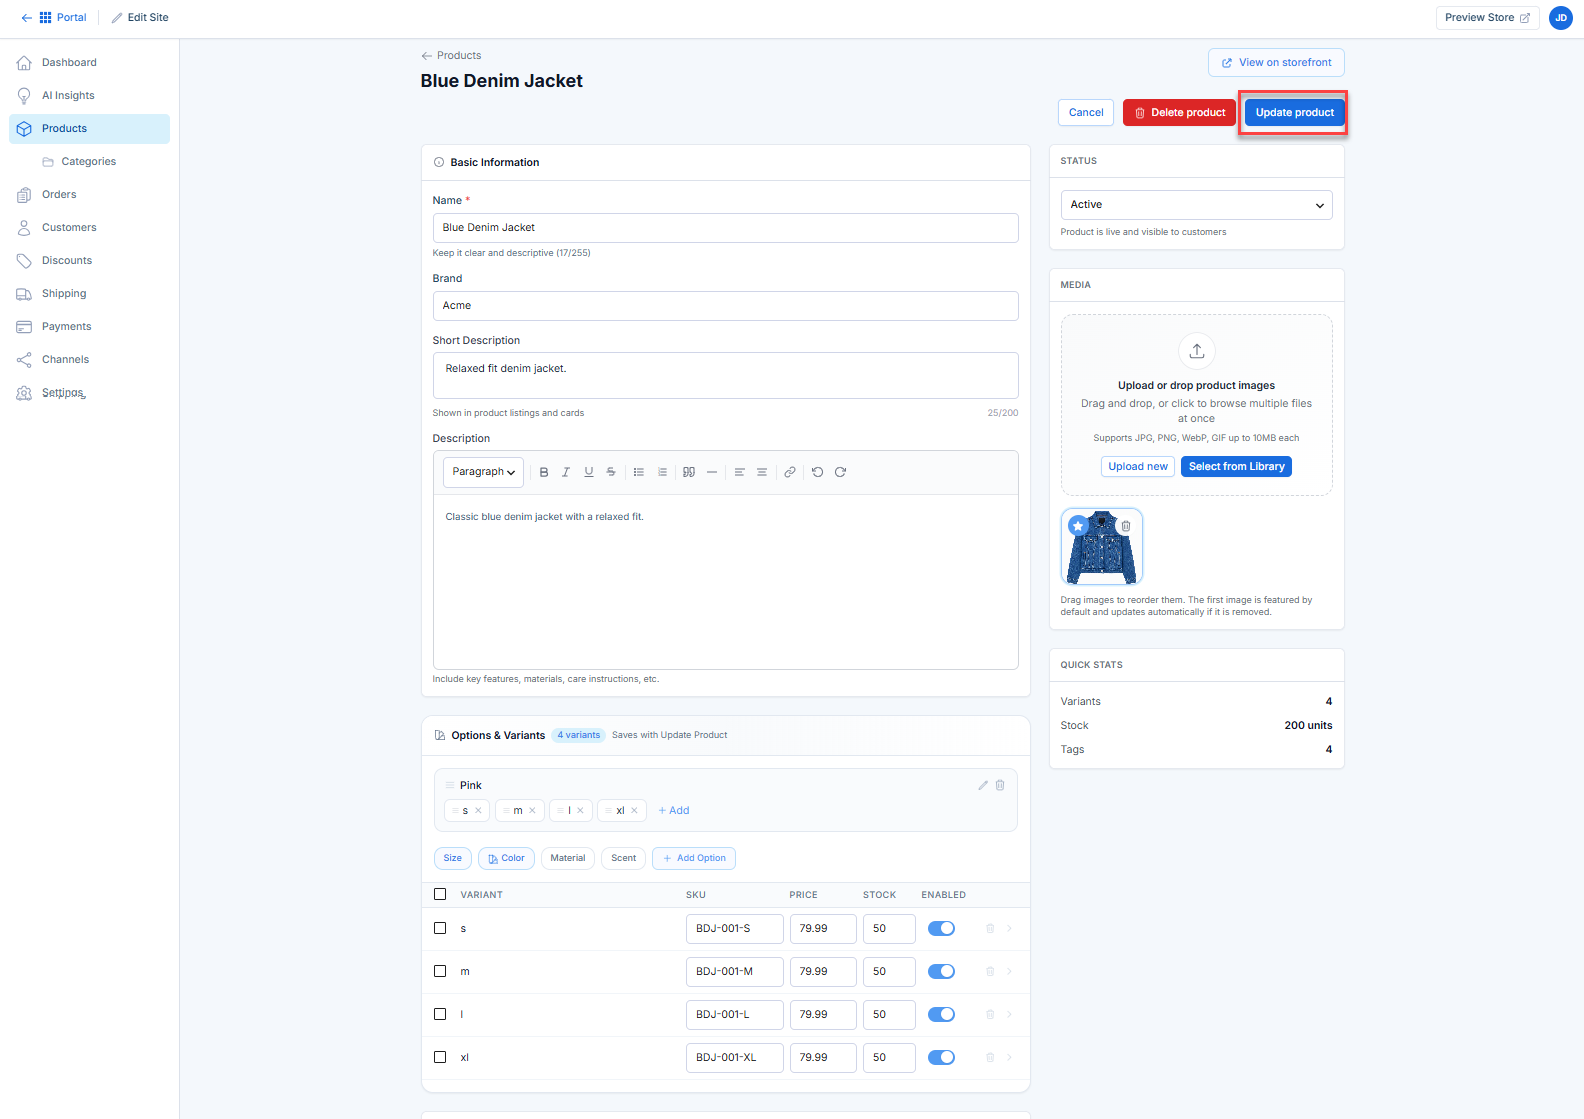This screenshot has width=1584, height=1119.
Task: Click the price field for BDJ-001-M
Action: pos(823,972)
